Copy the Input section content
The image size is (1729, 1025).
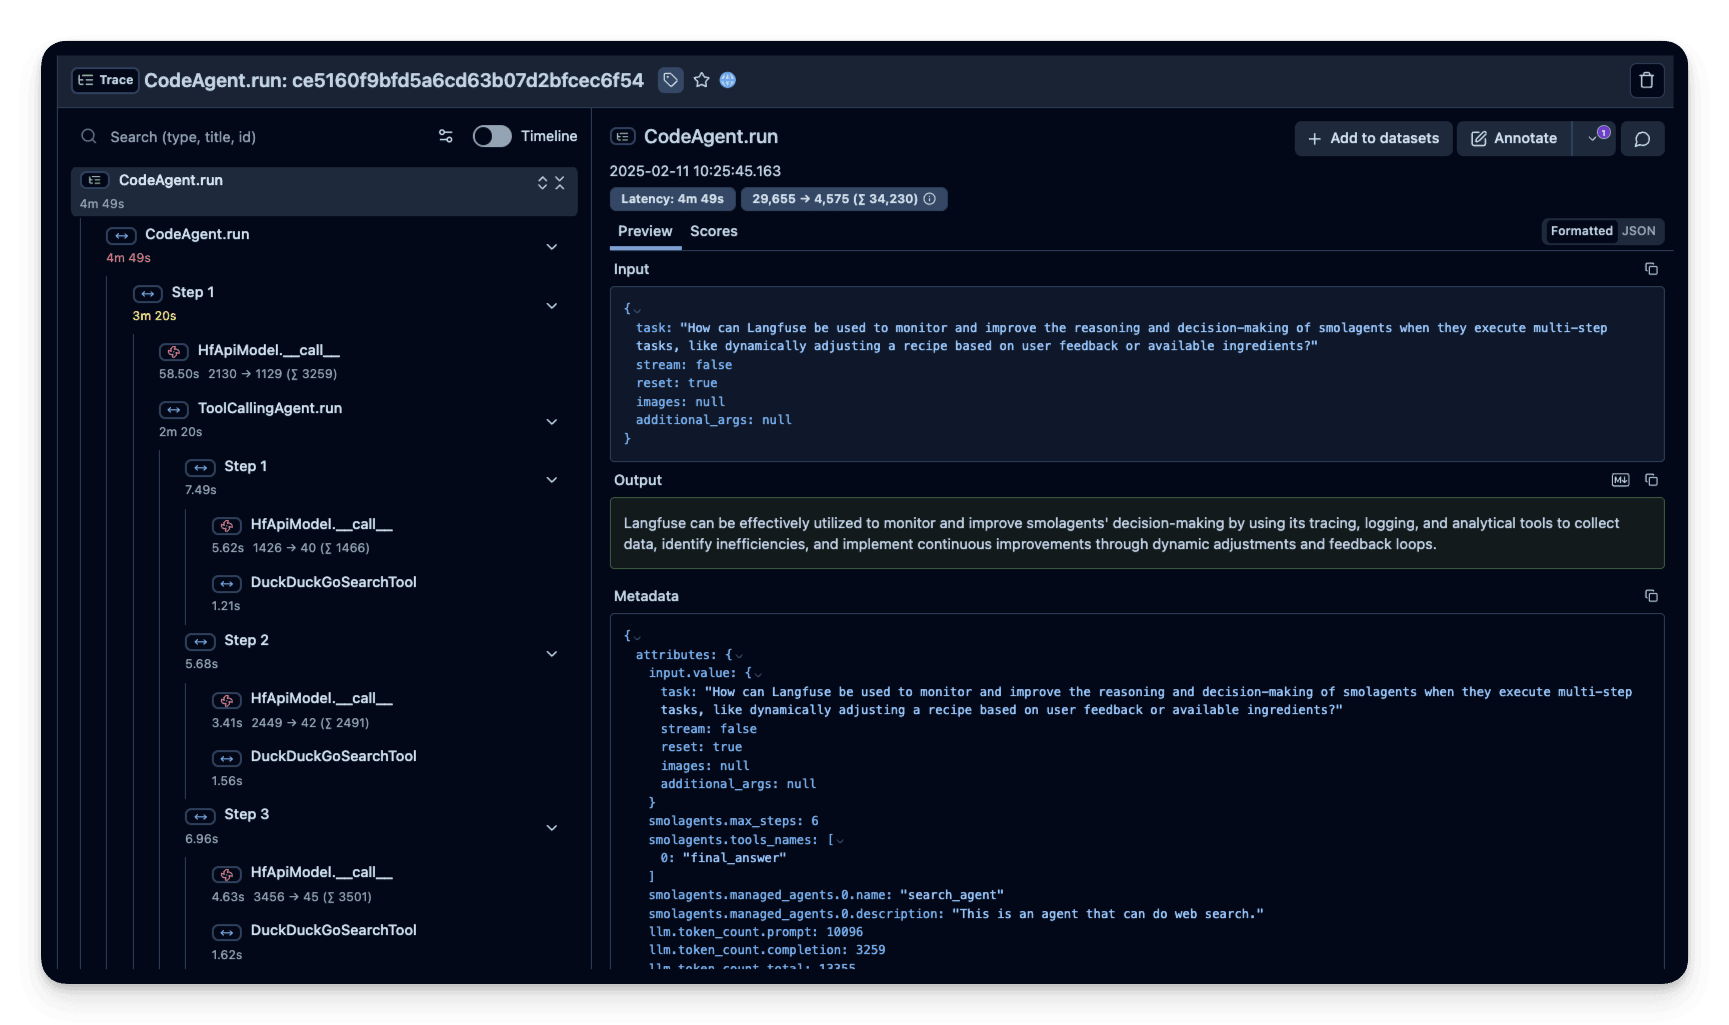1651,269
